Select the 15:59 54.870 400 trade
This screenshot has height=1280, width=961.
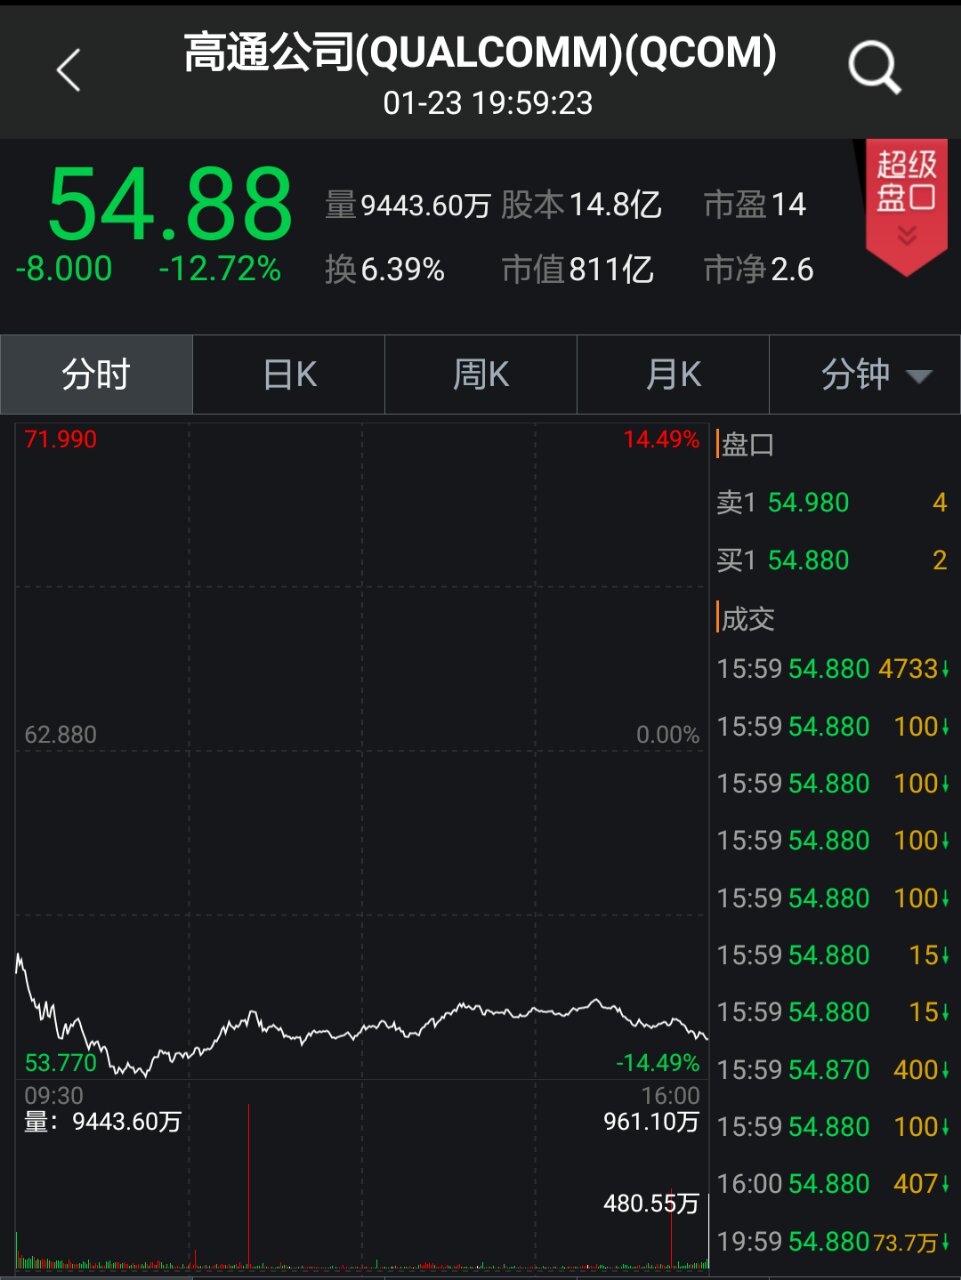click(833, 1070)
